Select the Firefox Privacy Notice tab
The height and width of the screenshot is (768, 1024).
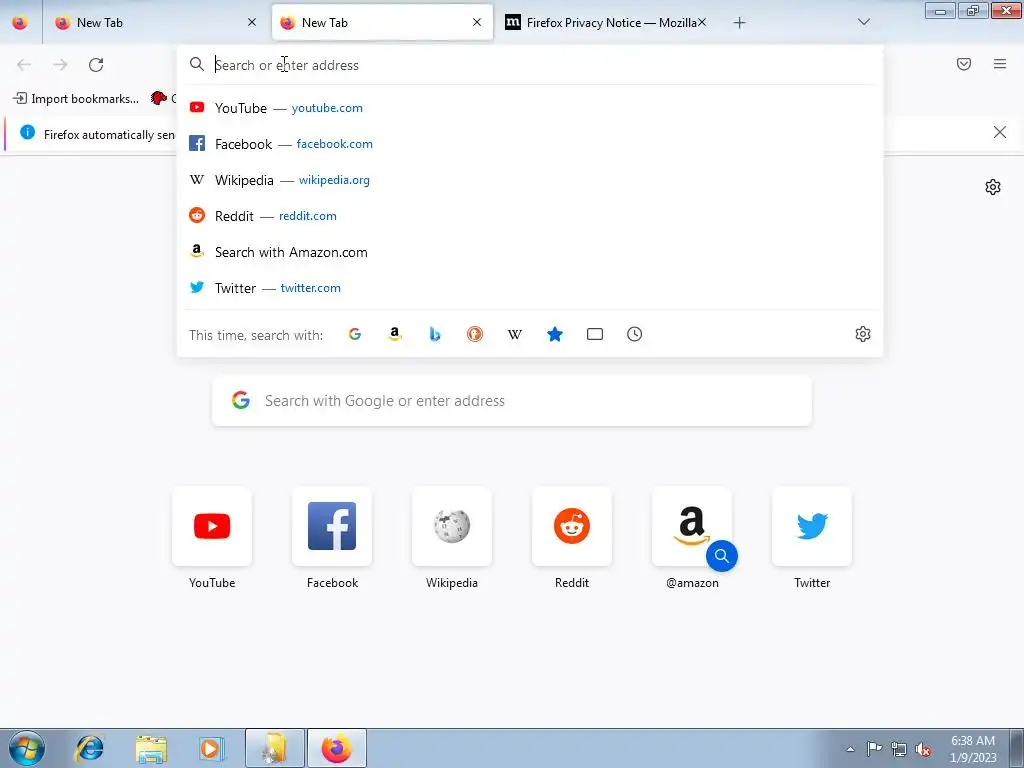(606, 23)
